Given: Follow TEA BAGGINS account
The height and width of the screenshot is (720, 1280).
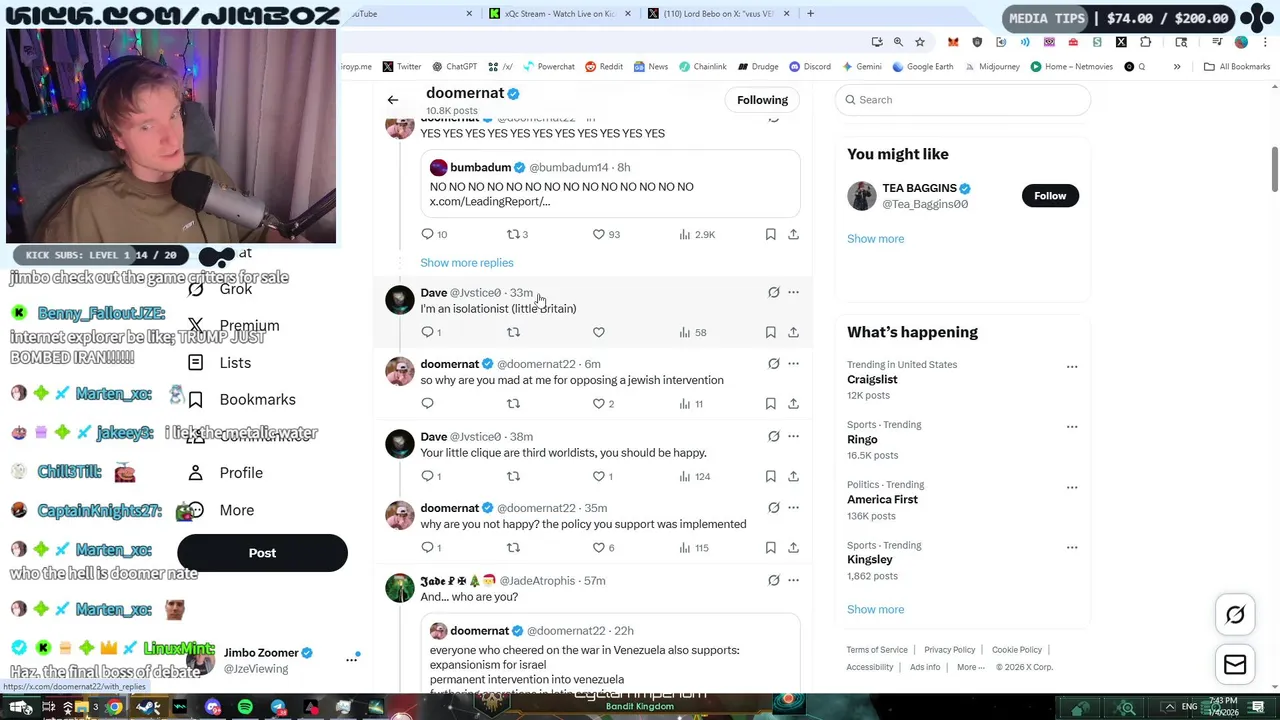Looking at the screenshot, I should pyautogui.click(x=1050, y=196).
